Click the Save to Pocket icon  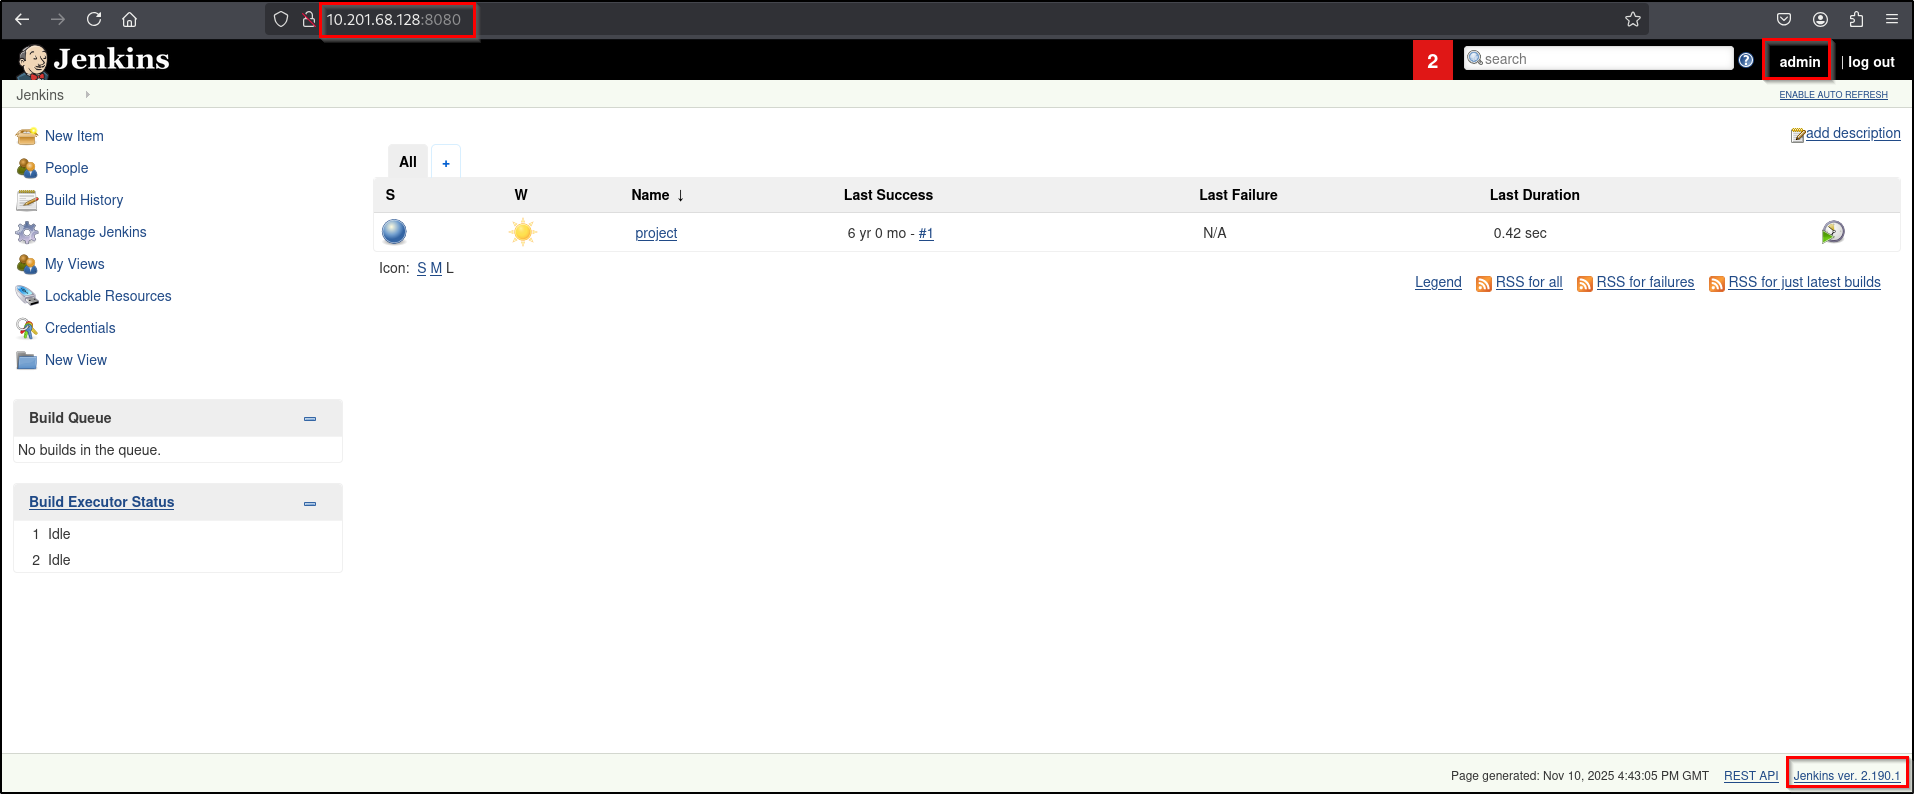(x=1784, y=19)
